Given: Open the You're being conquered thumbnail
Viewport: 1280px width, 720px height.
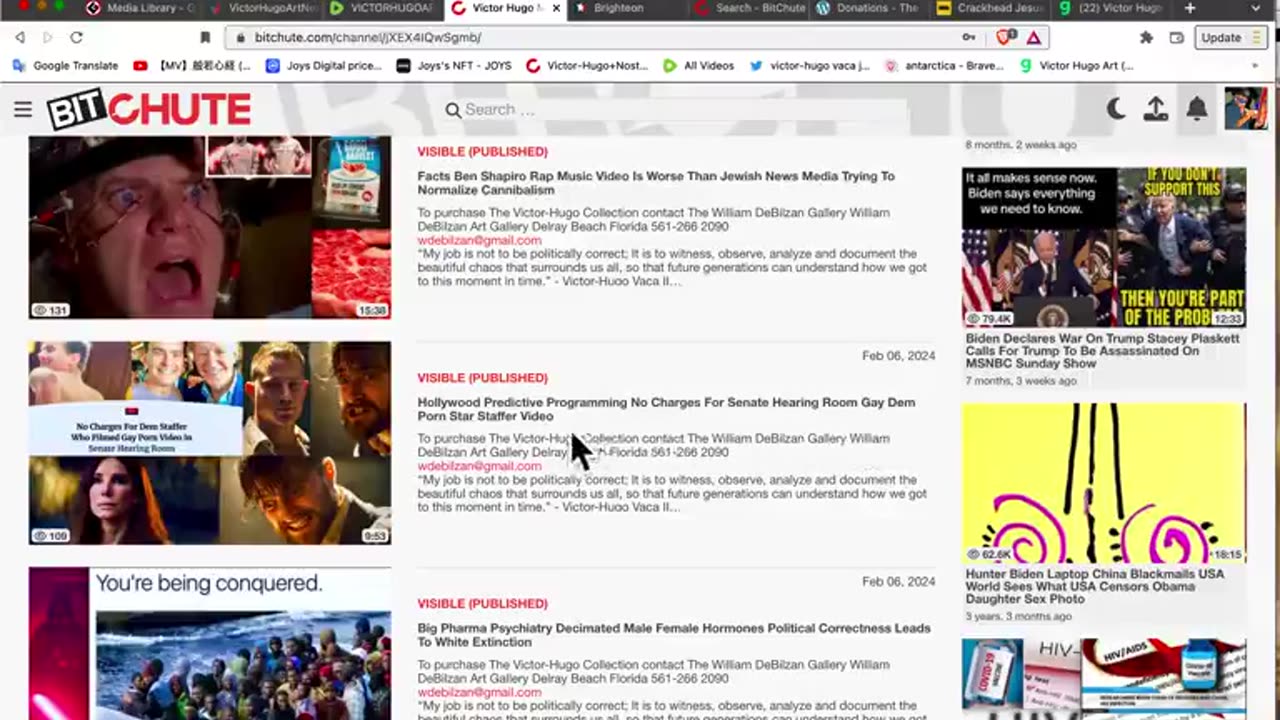Looking at the screenshot, I should [x=210, y=644].
